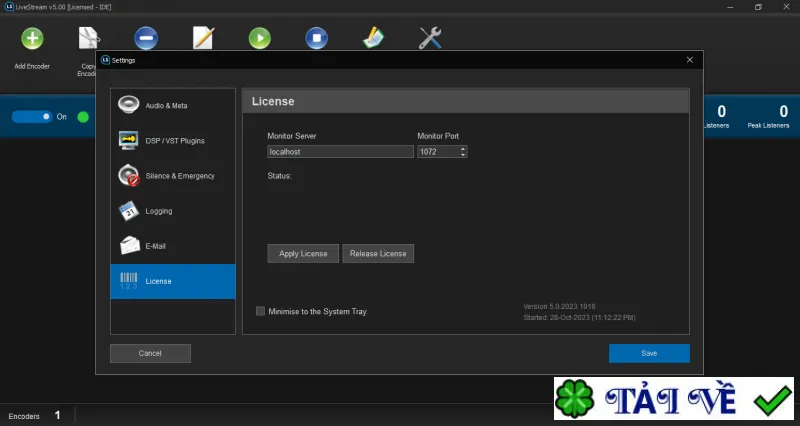Toggle the blue On switch
Viewport: 800px width, 426px height.
(x=32, y=117)
